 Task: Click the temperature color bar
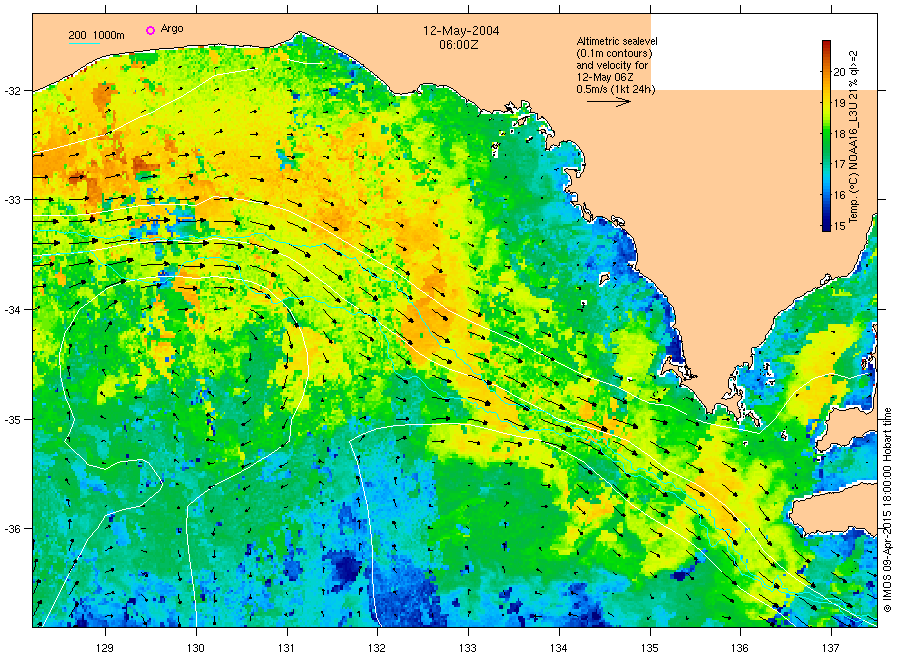826,136
